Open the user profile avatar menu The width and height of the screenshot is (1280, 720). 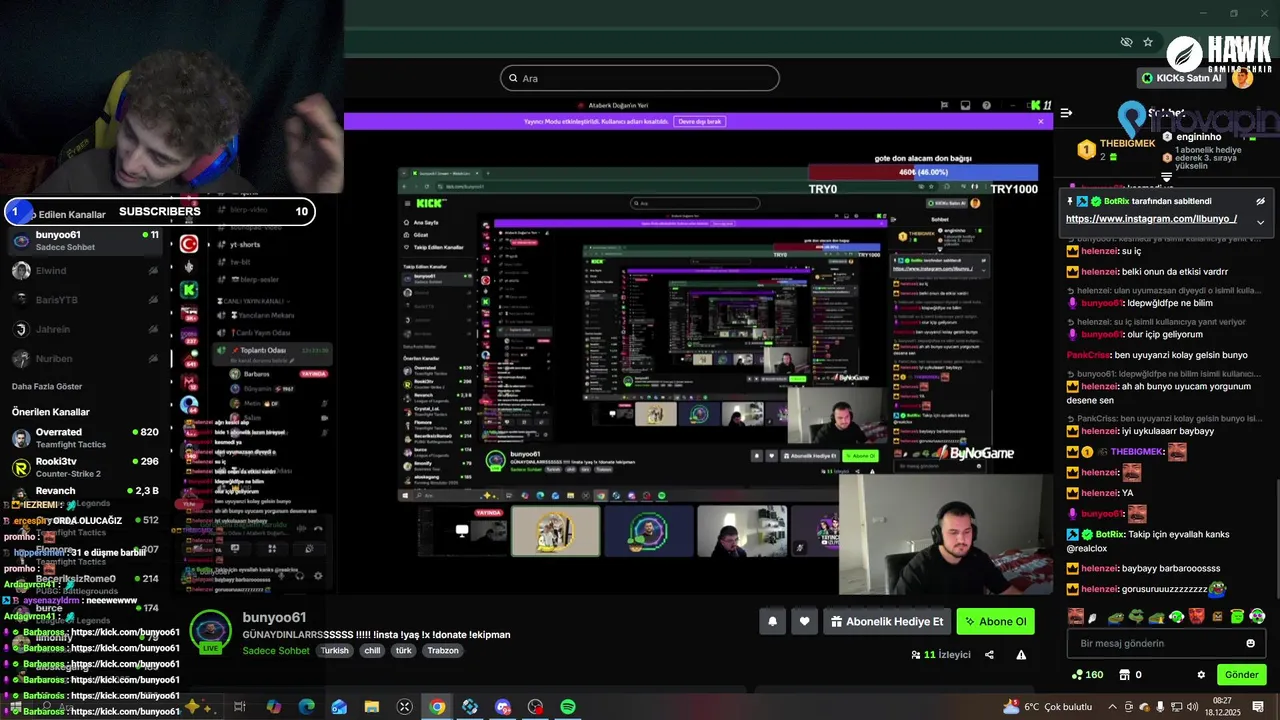click(1243, 78)
